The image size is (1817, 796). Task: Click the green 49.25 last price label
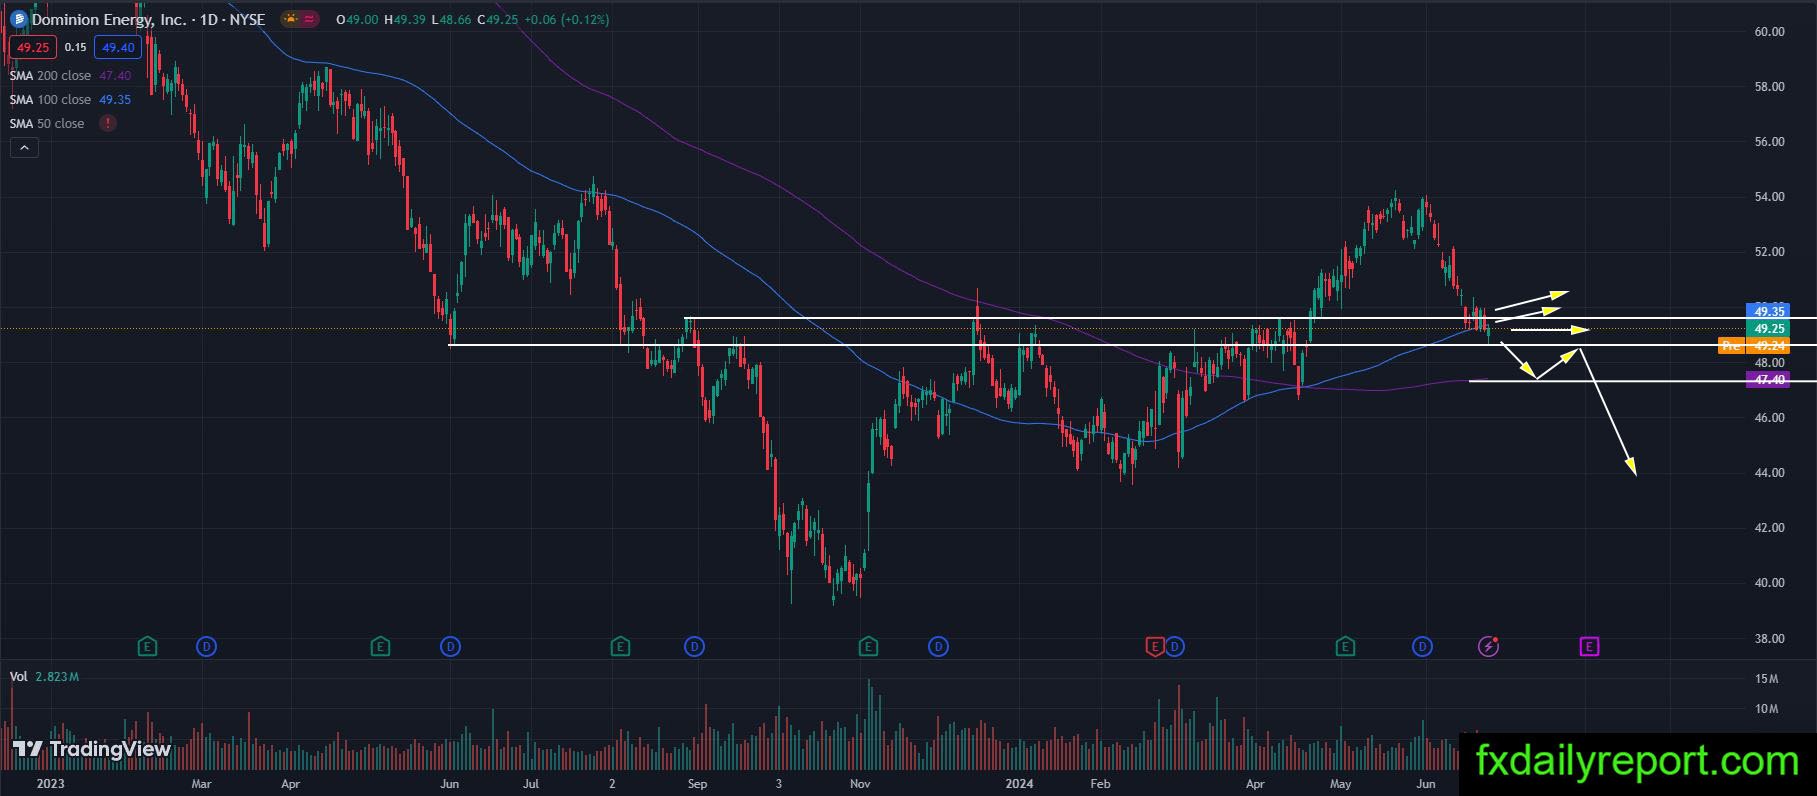click(x=1770, y=329)
